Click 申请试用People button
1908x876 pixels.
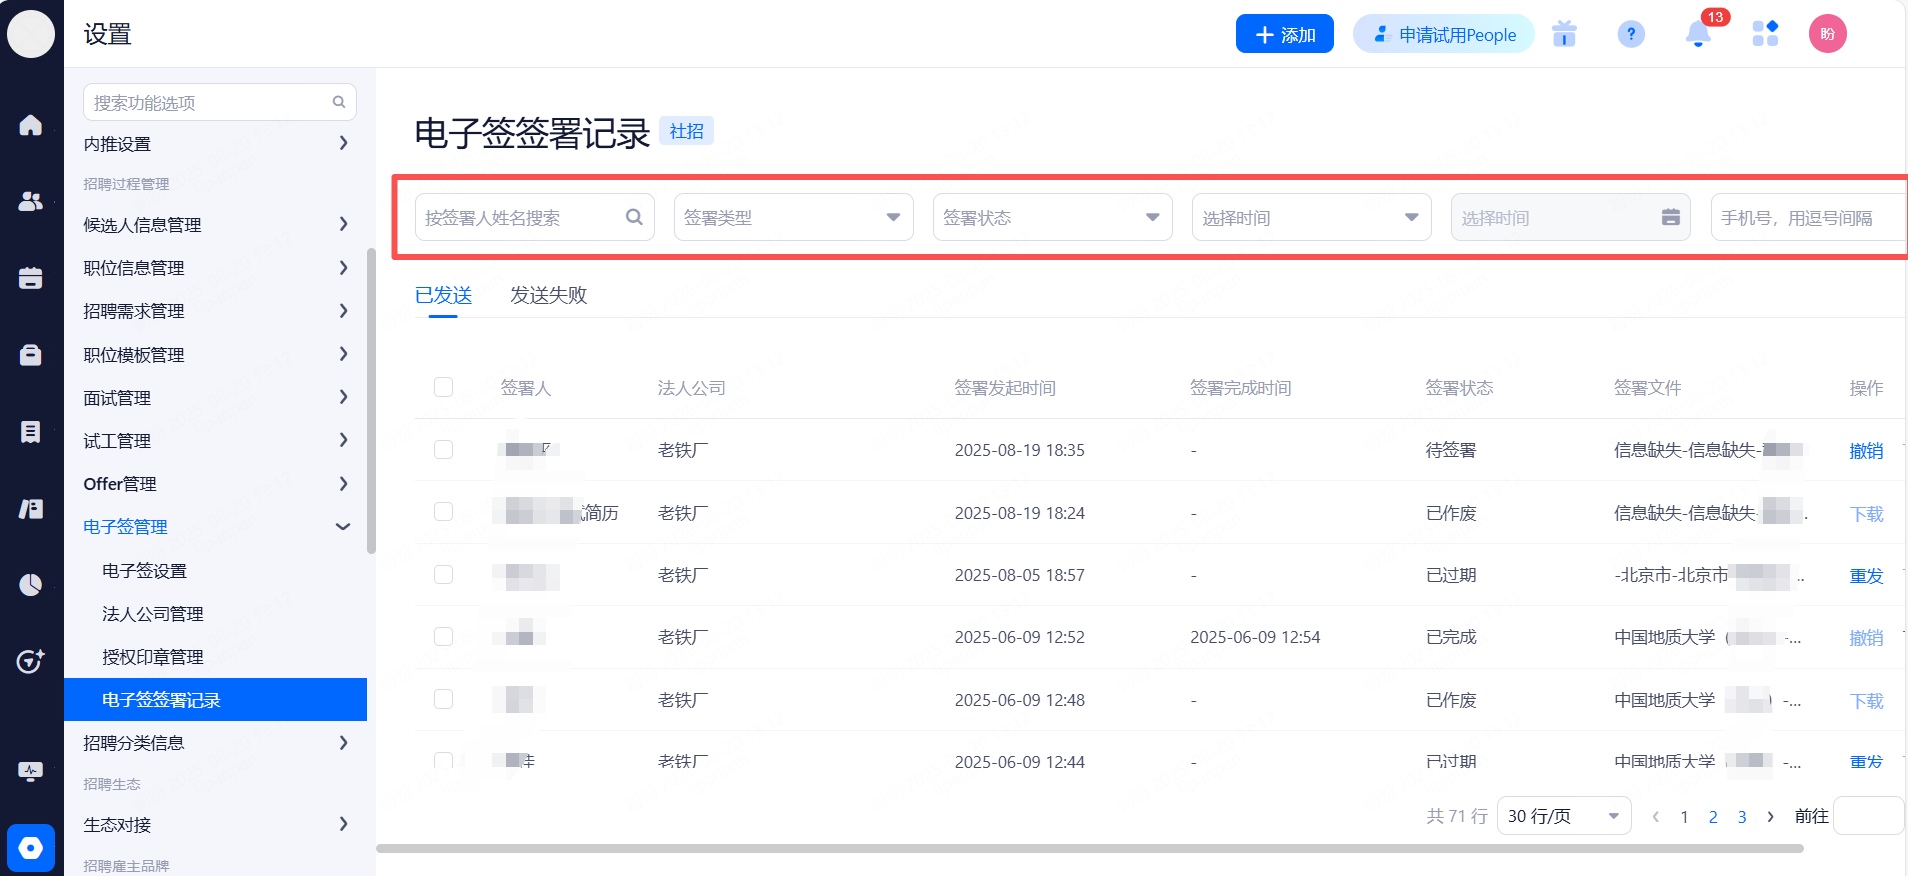click(1443, 34)
